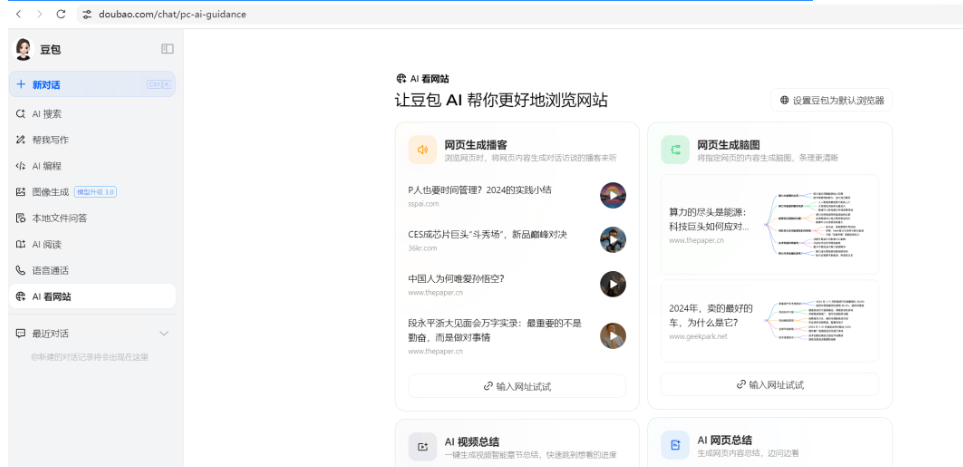Click the browser forward arrow
963x467 pixels.
tap(39, 14)
